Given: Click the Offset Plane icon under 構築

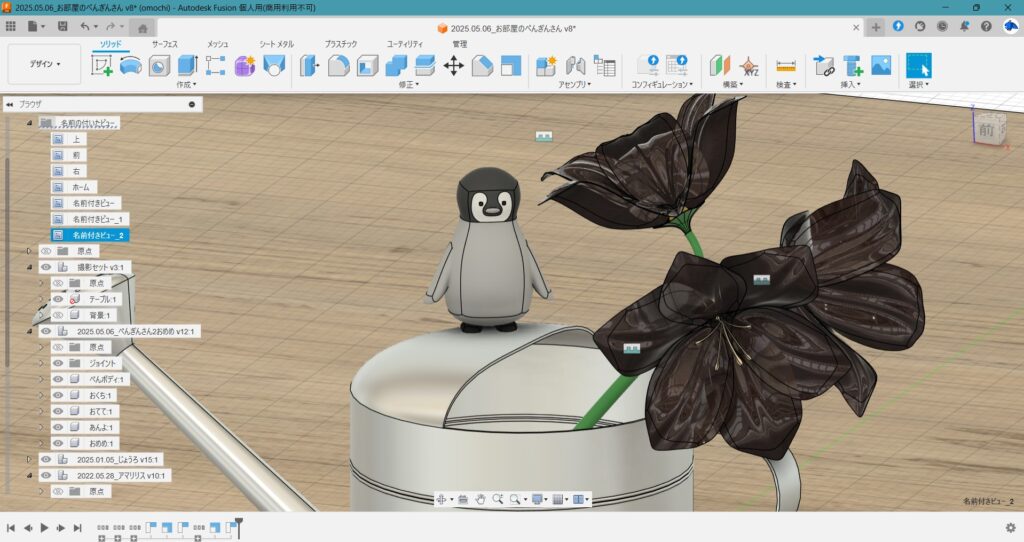Looking at the screenshot, I should click(720, 66).
